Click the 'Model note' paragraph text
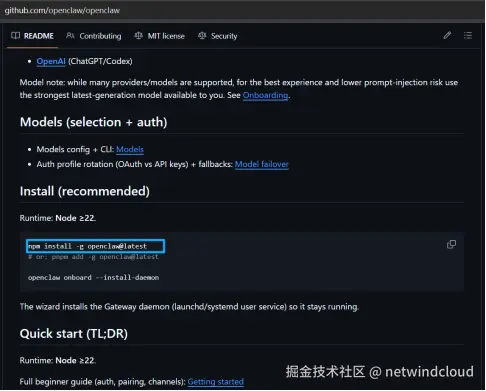 click(239, 89)
